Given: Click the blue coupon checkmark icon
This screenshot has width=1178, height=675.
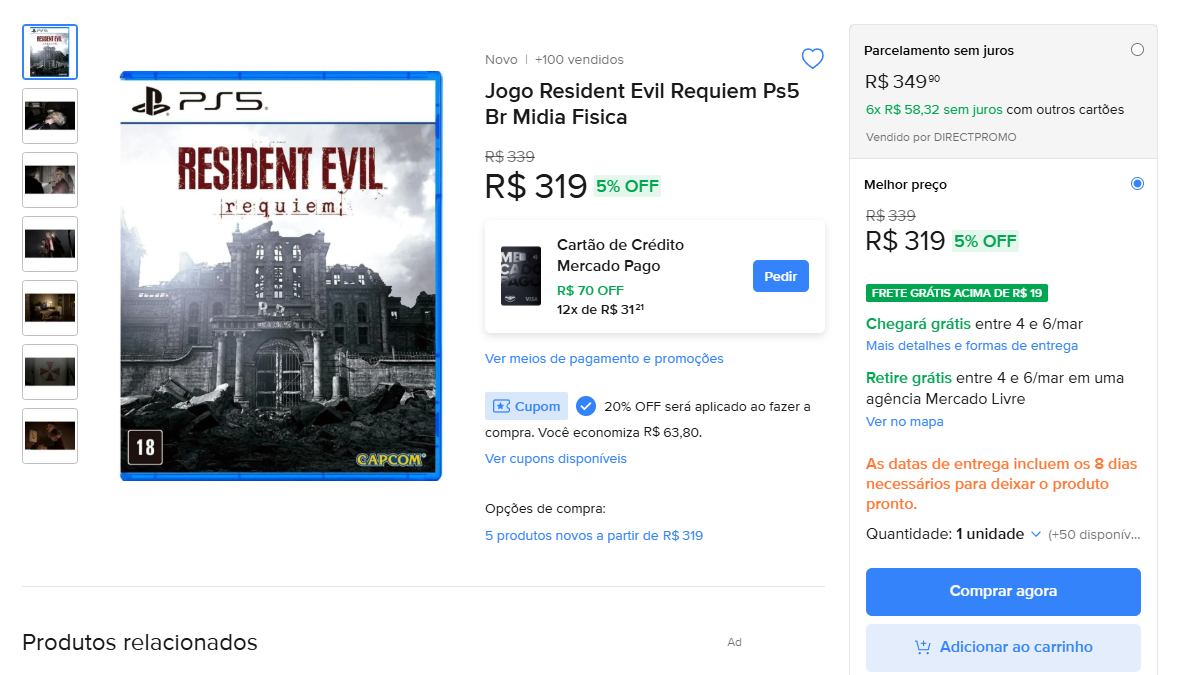Looking at the screenshot, I should coord(586,406).
